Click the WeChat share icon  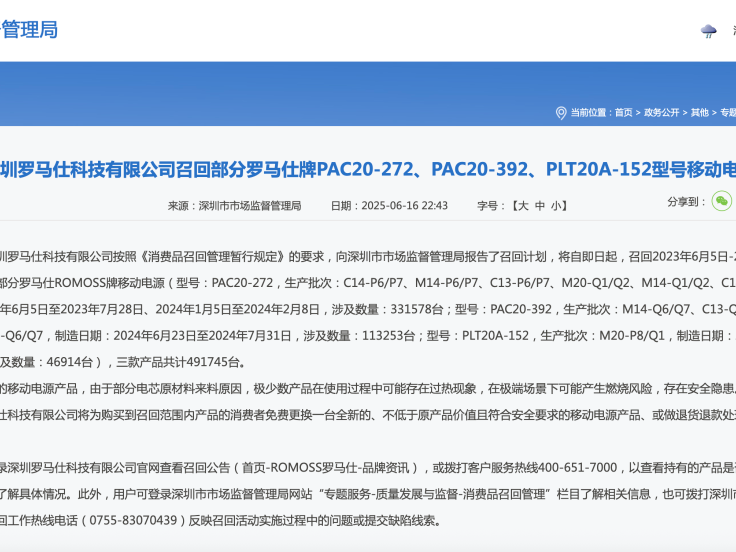click(x=722, y=201)
